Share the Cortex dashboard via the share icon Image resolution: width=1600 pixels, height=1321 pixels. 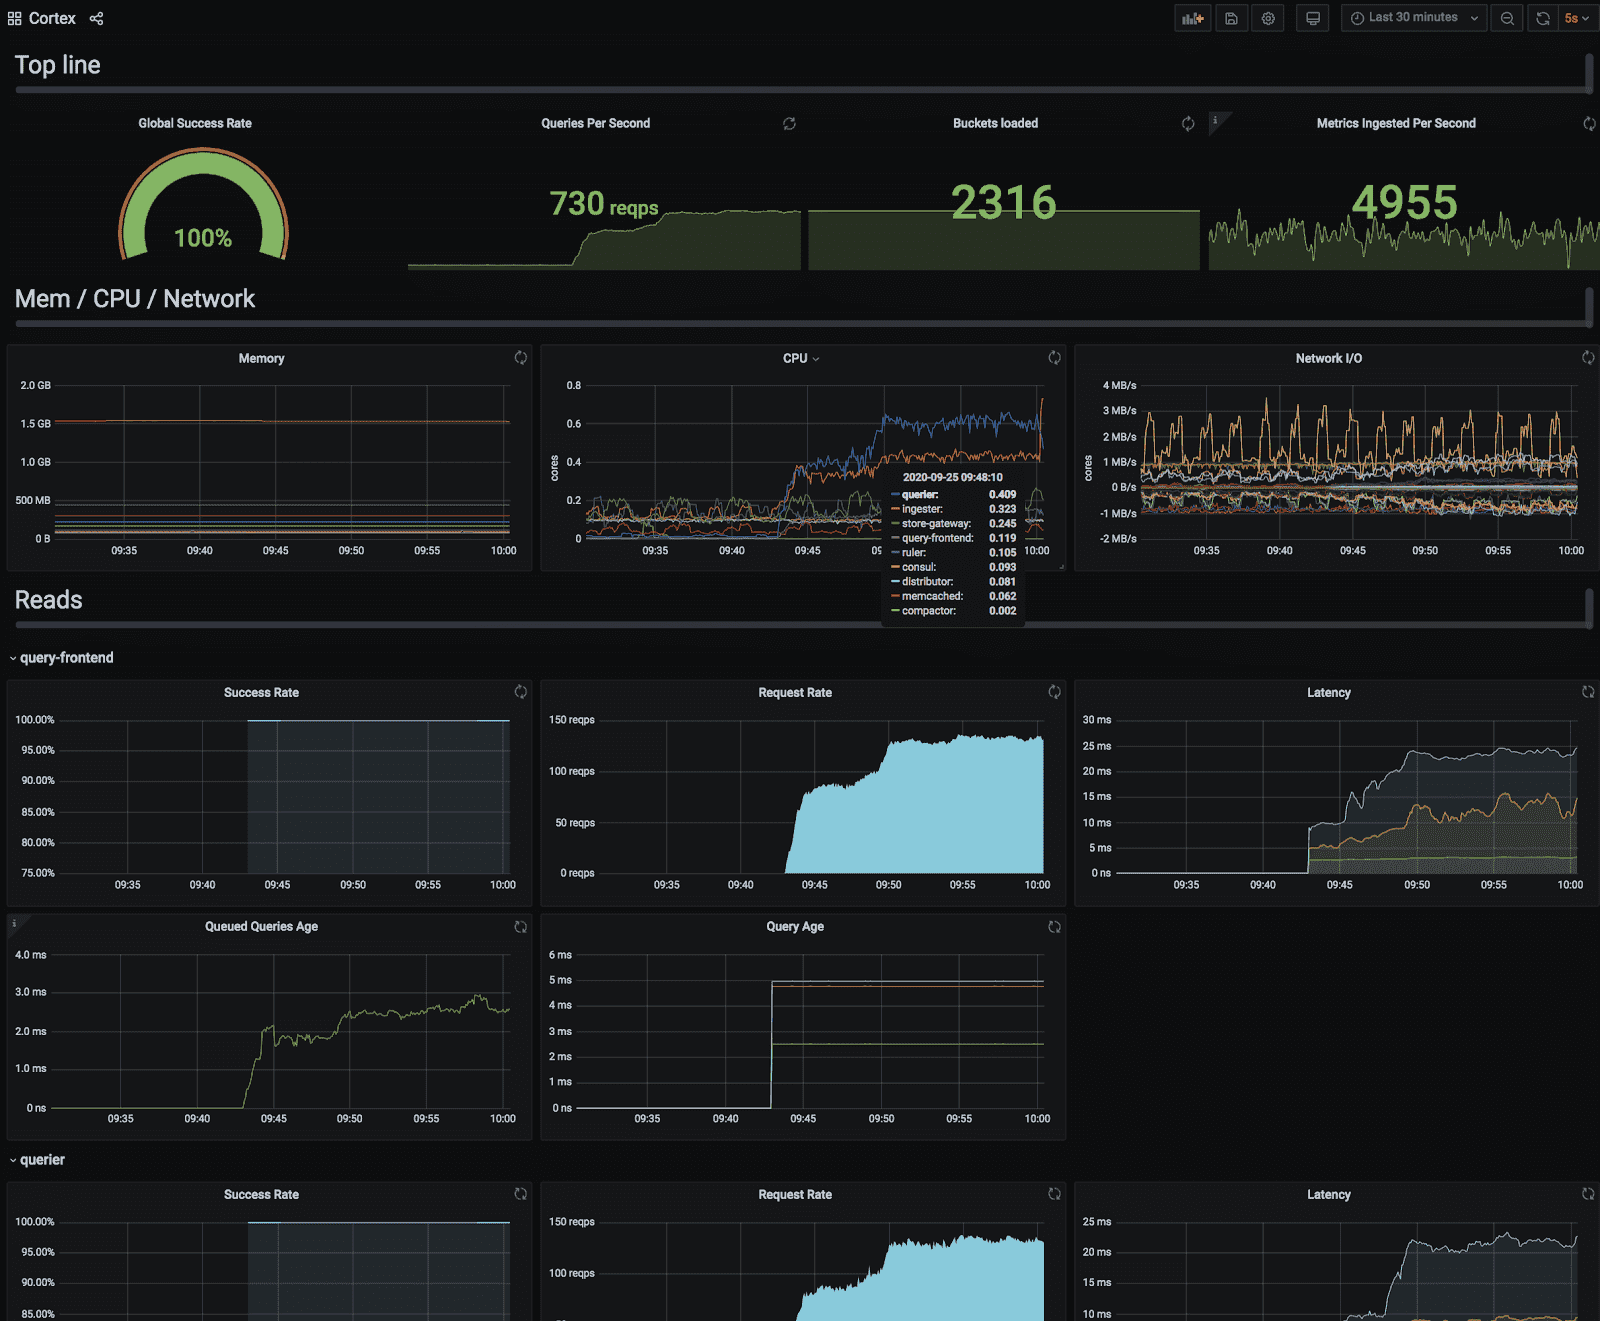click(96, 18)
